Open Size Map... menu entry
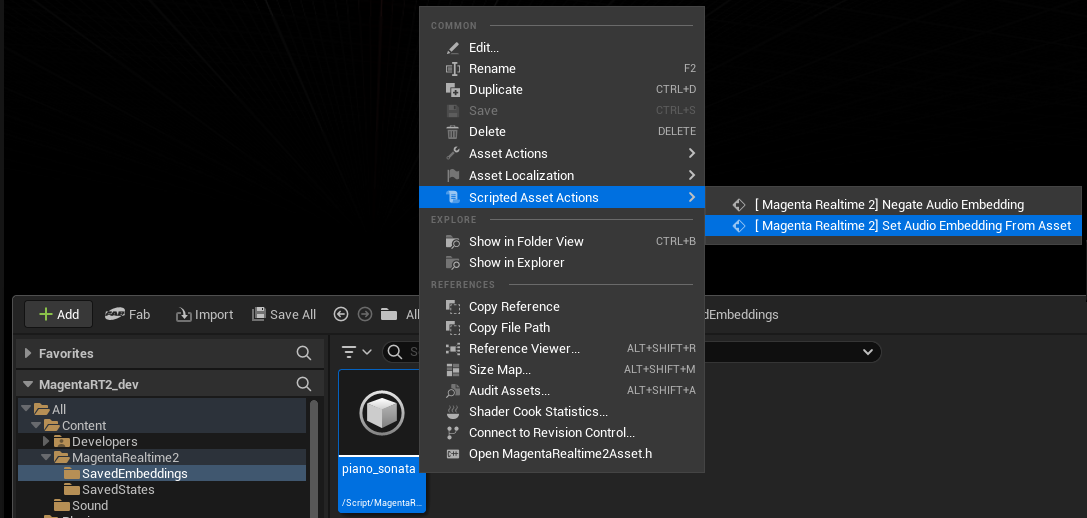Viewport: 1087px width, 518px height. 562,370
